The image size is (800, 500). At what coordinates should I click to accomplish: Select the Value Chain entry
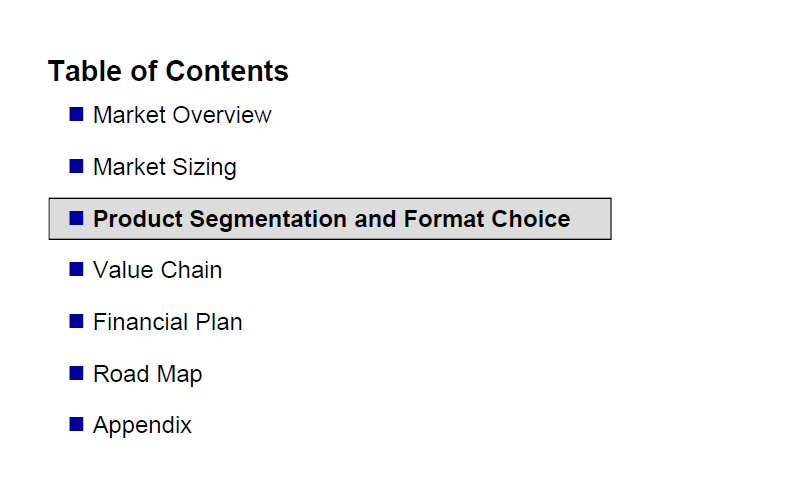(158, 270)
